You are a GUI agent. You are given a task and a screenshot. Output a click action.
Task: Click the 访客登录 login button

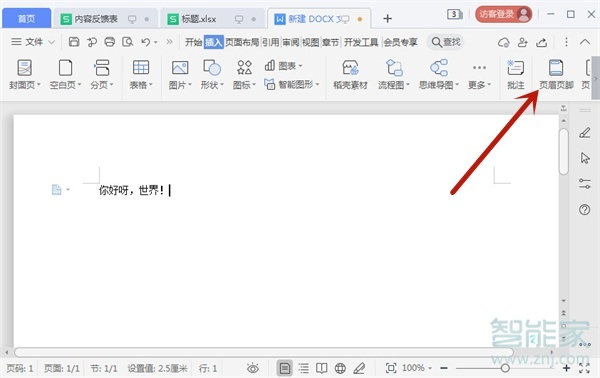click(504, 15)
